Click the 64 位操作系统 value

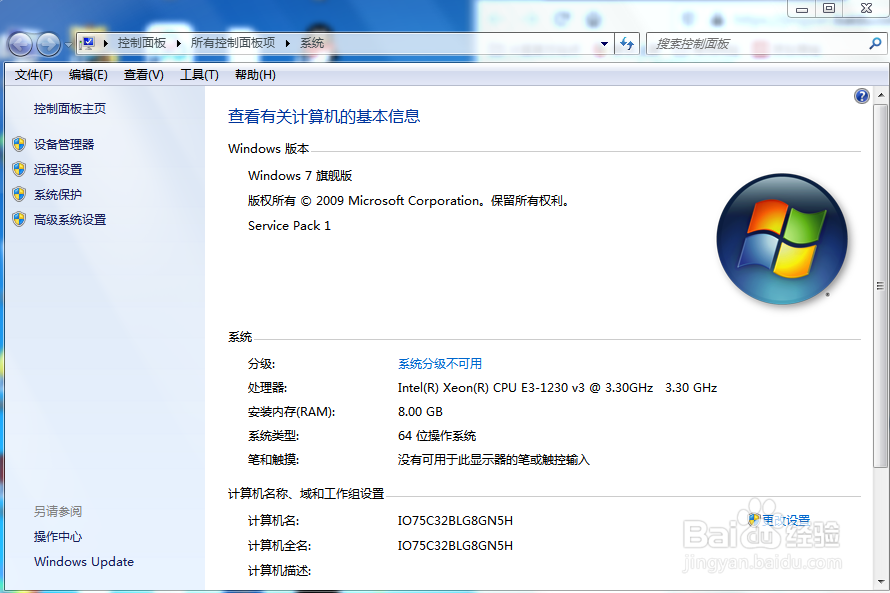[x=437, y=435]
